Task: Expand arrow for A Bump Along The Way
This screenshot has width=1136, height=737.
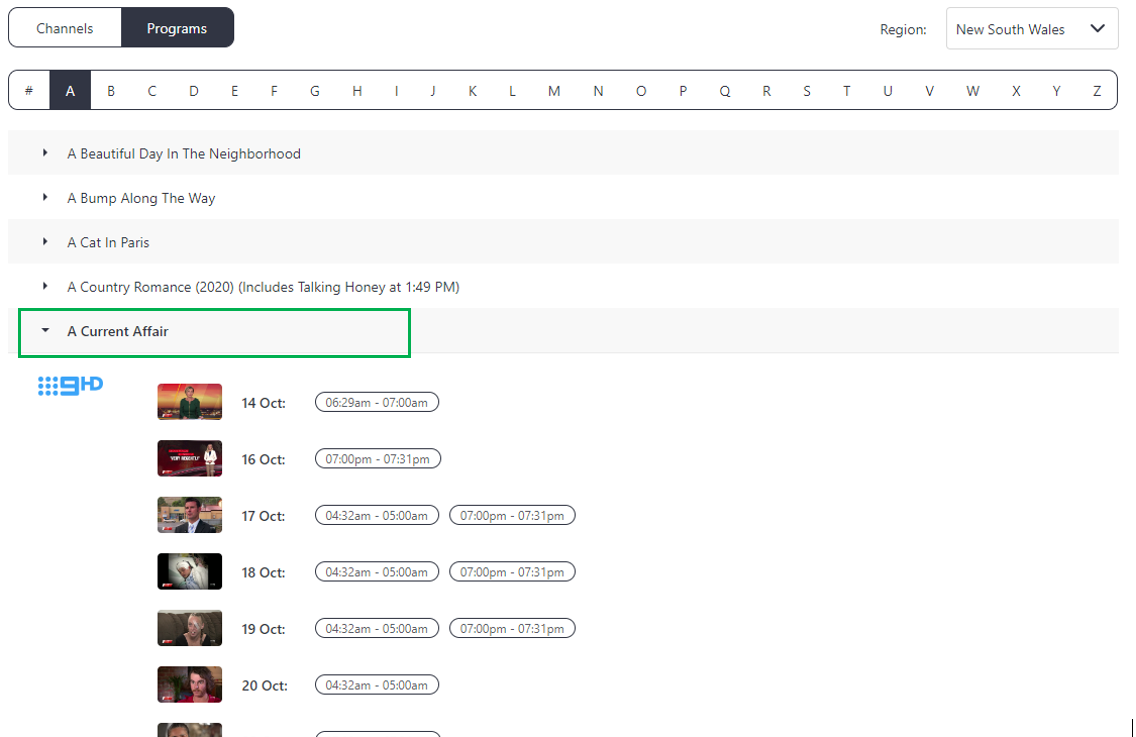Action: point(45,197)
